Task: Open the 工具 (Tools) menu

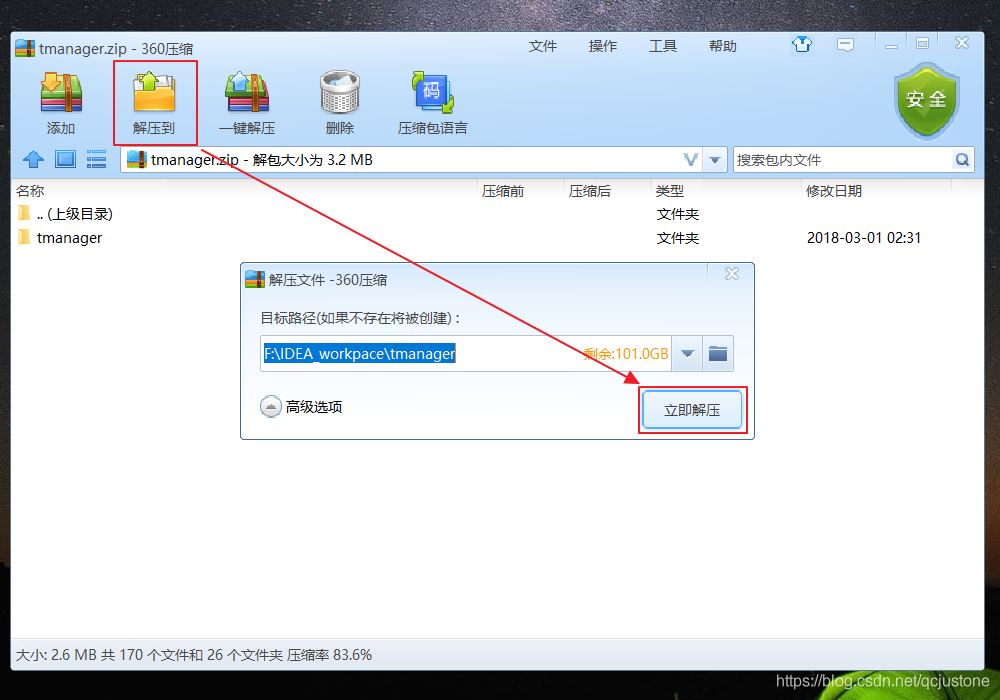Action: pos(663,45)
